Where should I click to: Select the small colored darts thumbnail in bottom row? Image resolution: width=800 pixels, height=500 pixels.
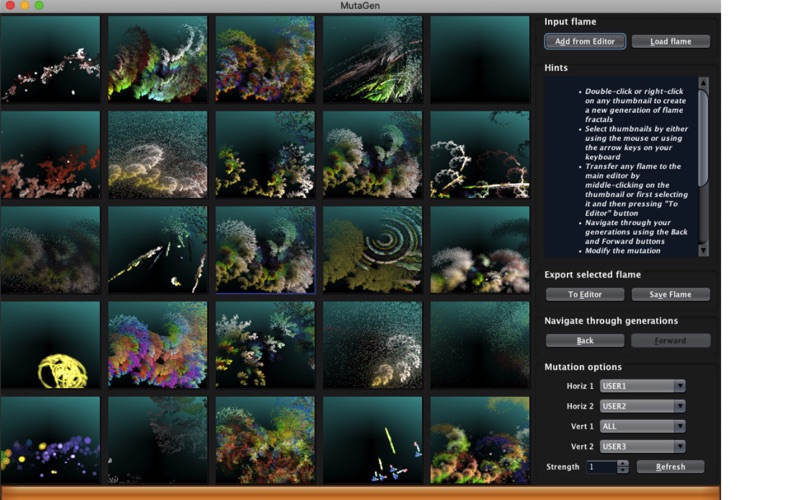372,440
